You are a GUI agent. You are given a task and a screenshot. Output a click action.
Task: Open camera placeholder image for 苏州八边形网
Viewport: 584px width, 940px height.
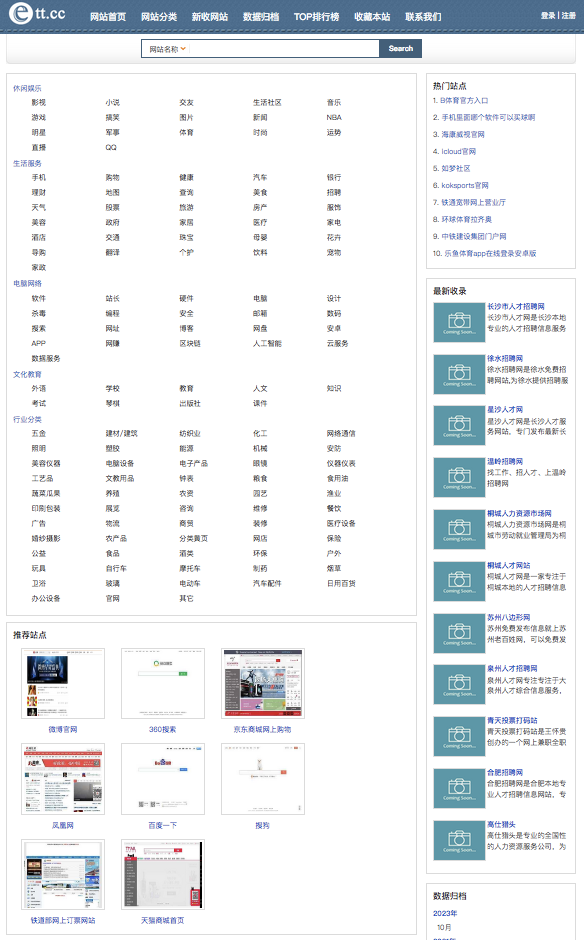459,633
